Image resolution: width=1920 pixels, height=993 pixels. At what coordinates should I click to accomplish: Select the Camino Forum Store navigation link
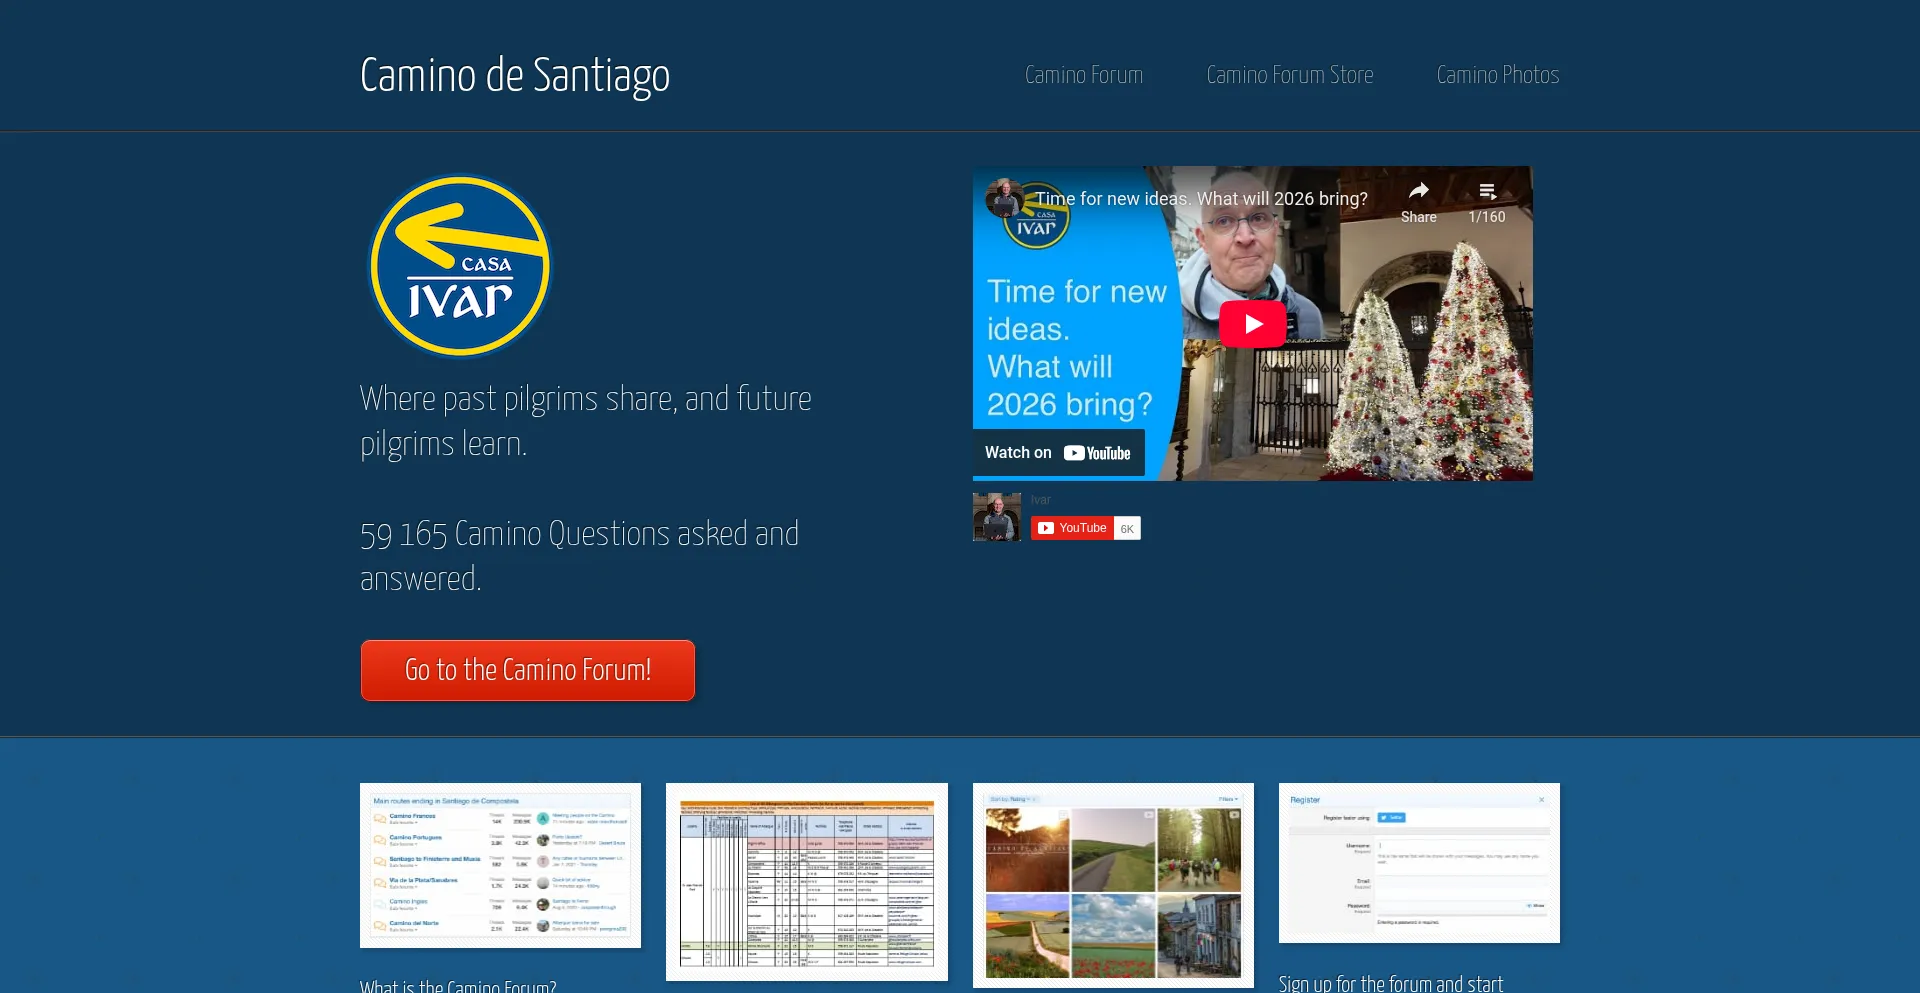pos(1290,74)
